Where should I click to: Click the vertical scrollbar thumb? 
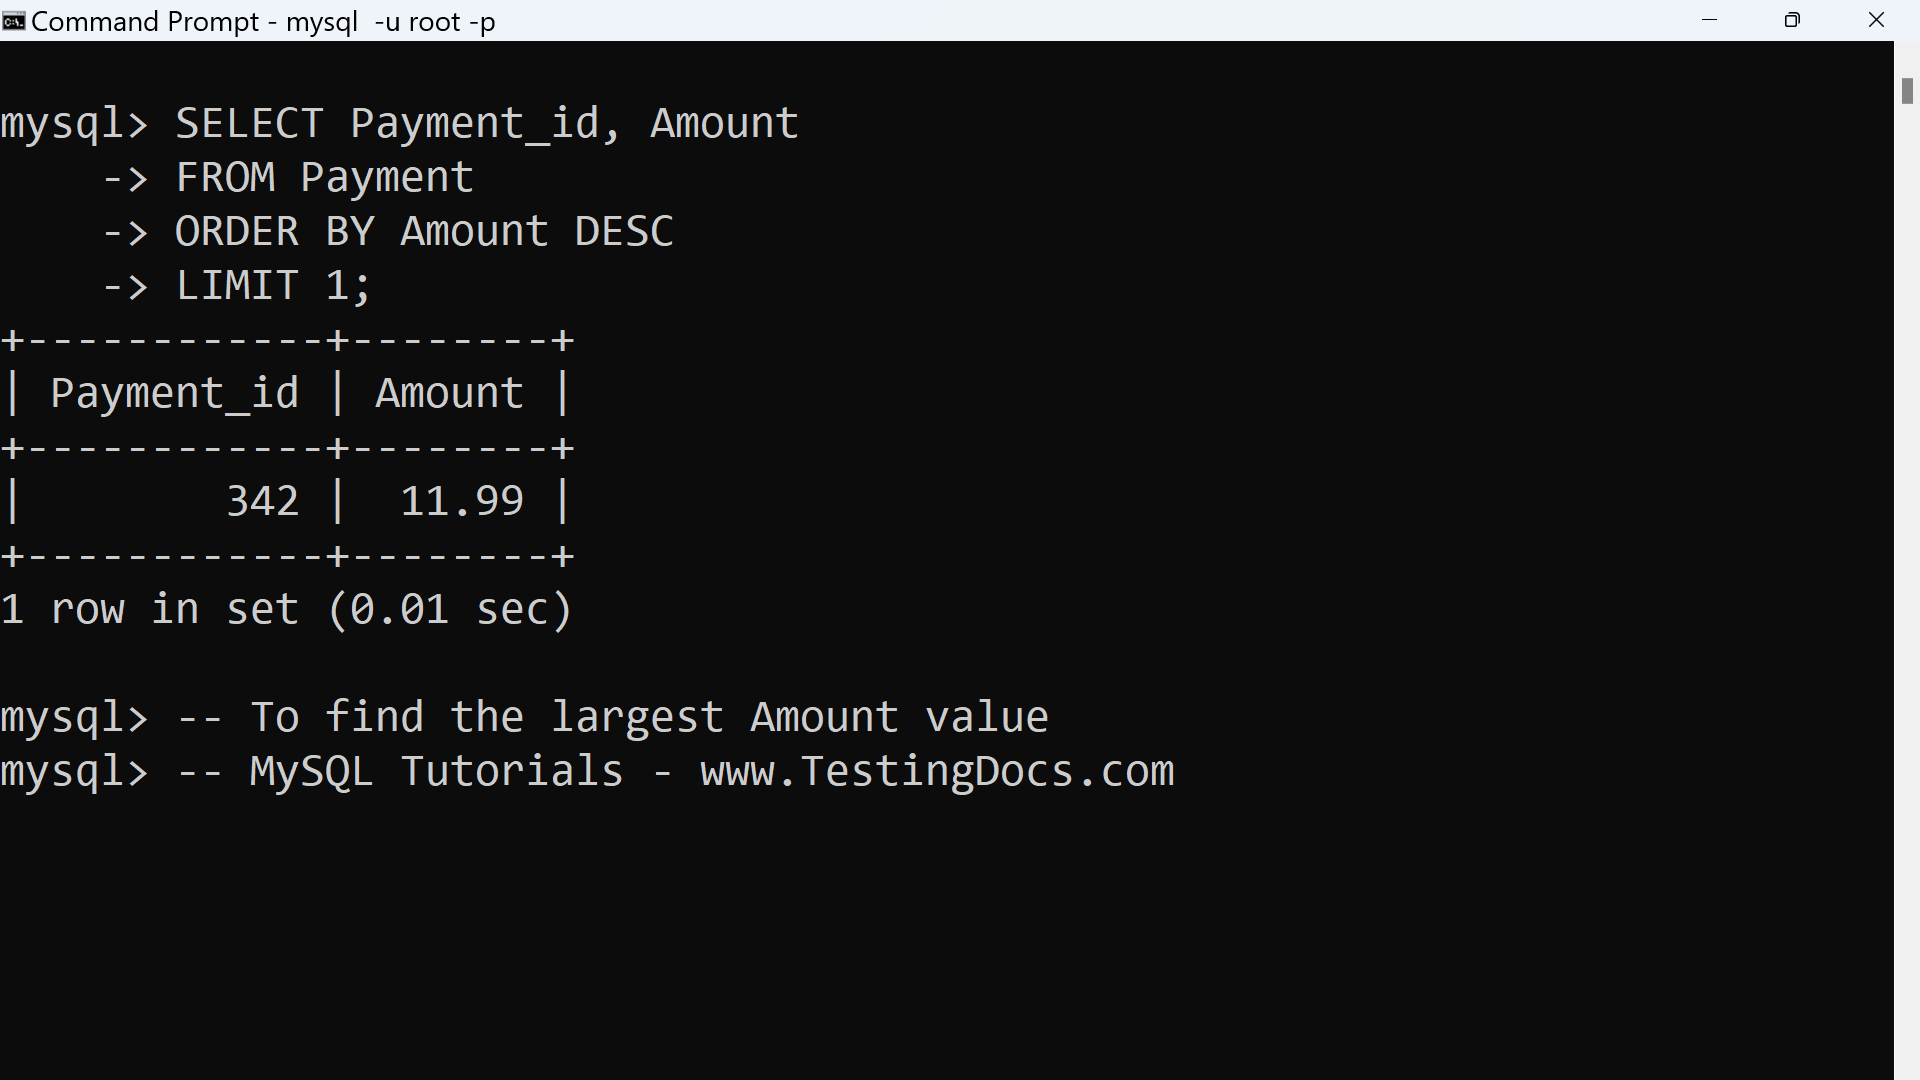pos(1907,90)
